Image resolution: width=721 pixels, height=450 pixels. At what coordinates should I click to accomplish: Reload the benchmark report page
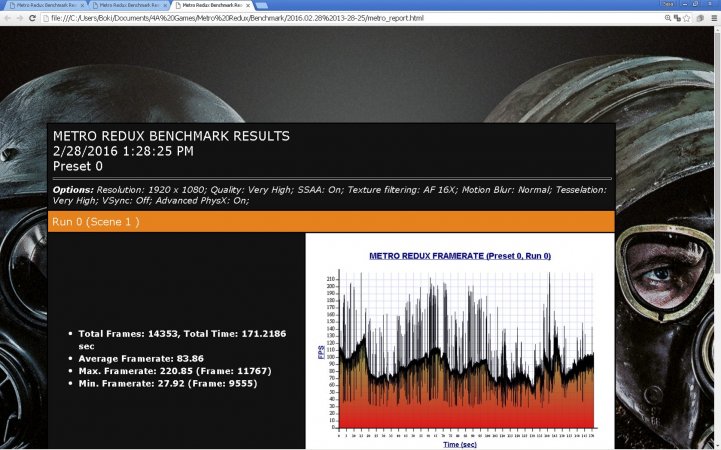tap(32, 18)
